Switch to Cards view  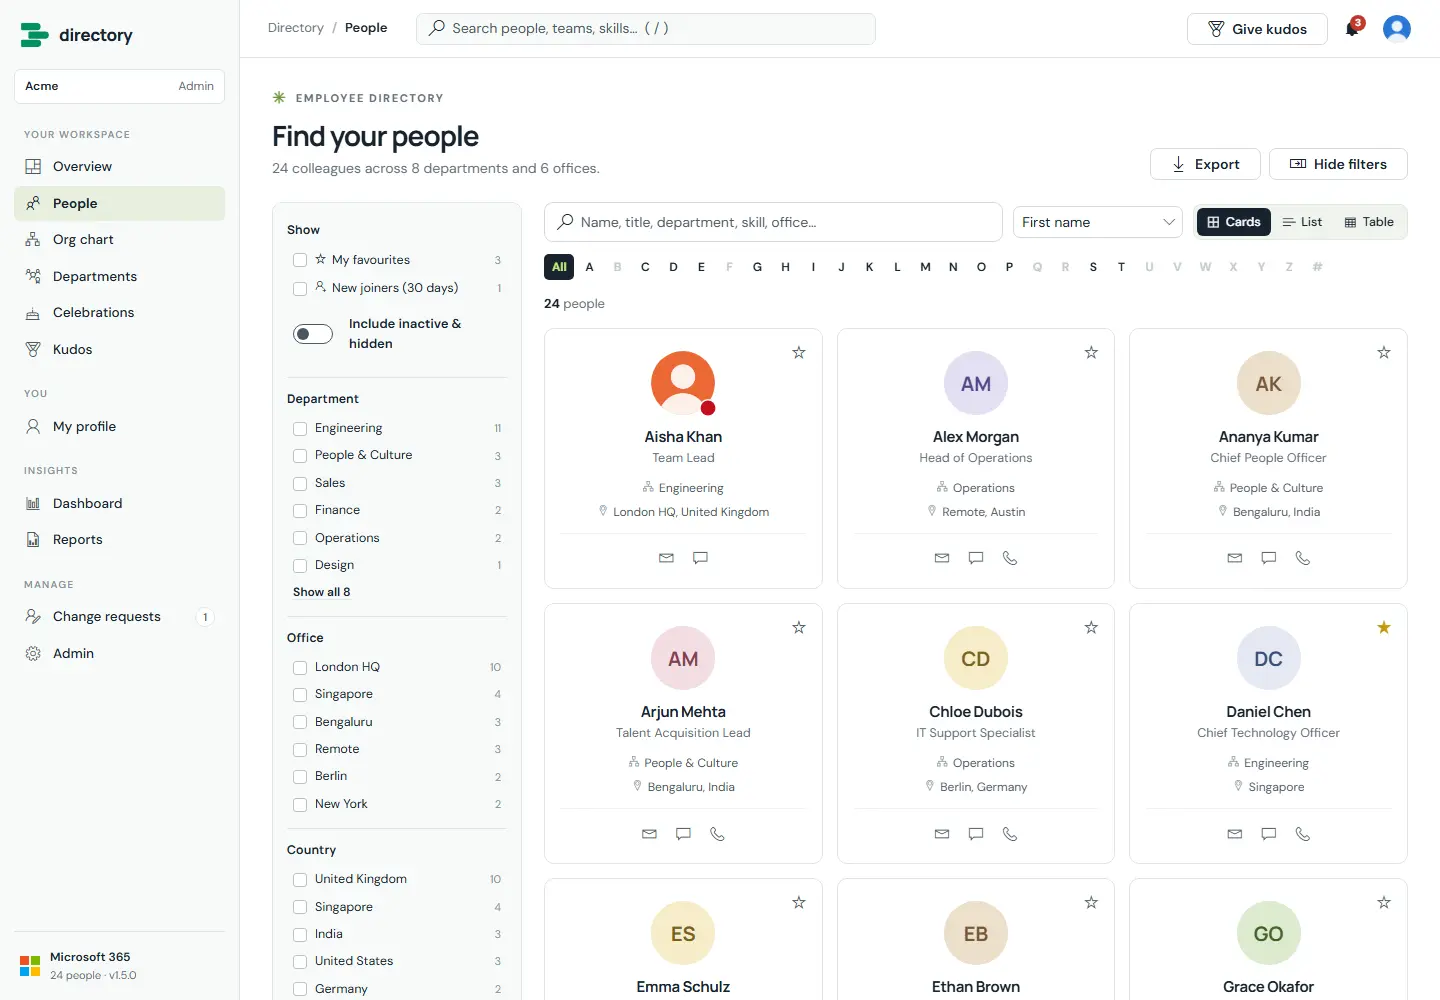tap(1234, 222)
